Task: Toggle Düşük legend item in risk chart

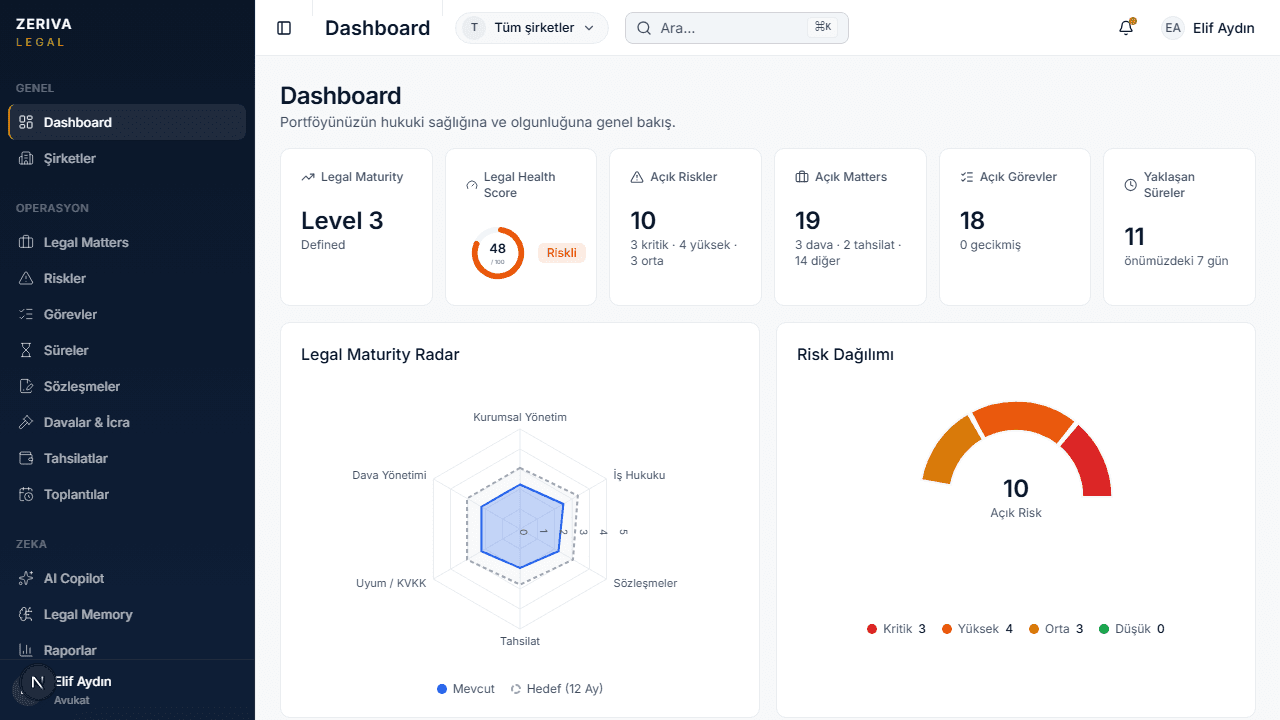Action: coord(1131,629)
